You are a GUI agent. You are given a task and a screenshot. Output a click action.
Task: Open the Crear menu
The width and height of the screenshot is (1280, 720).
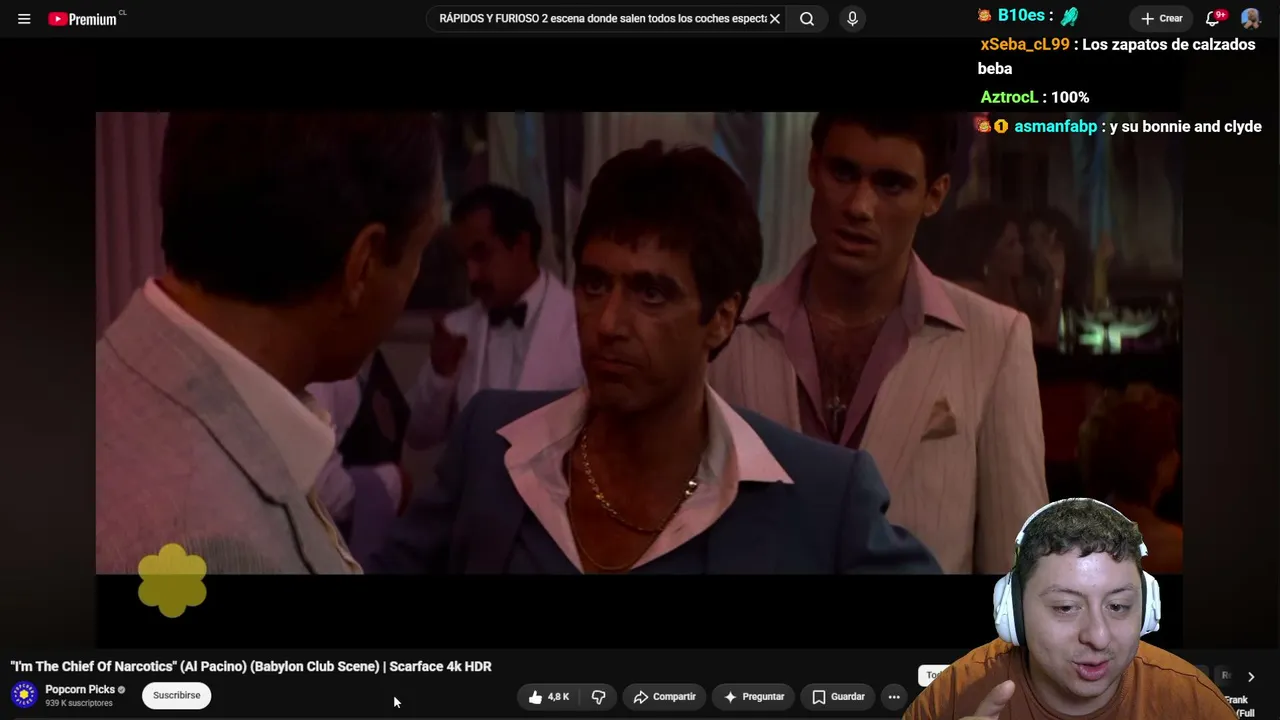tap(1162, 19)
